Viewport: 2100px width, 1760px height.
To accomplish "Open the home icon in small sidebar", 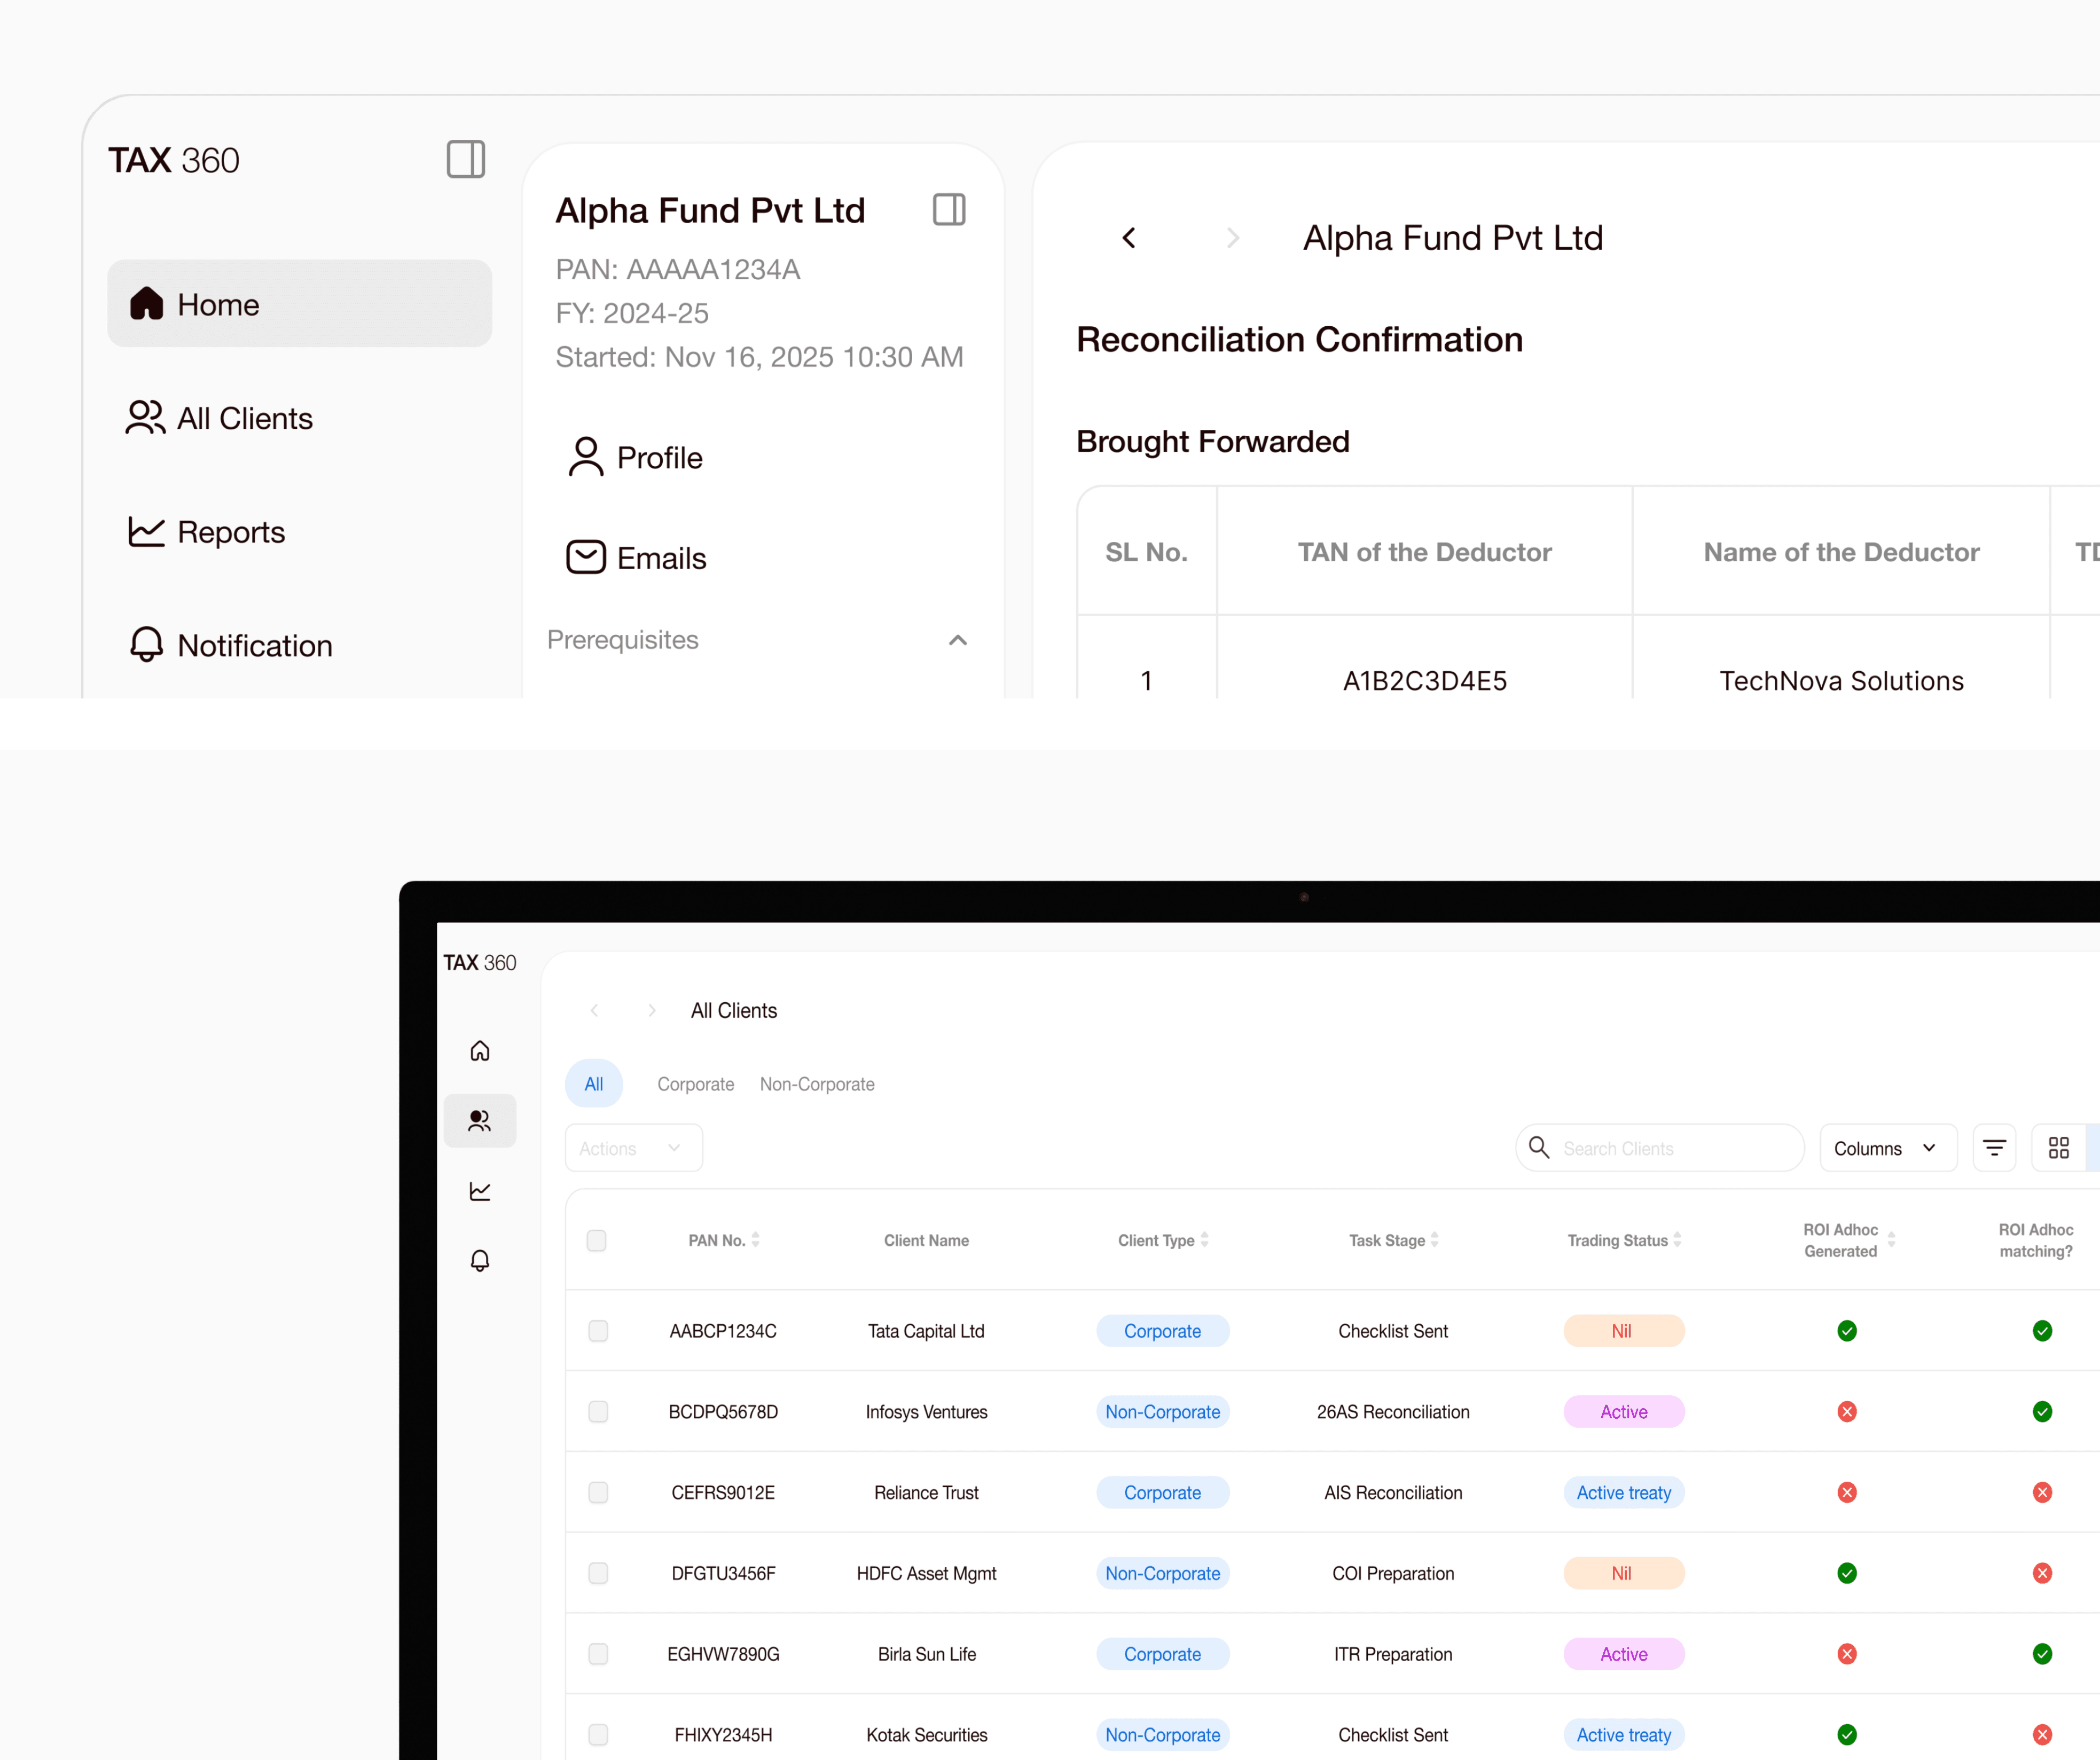I will (480, 1051).
